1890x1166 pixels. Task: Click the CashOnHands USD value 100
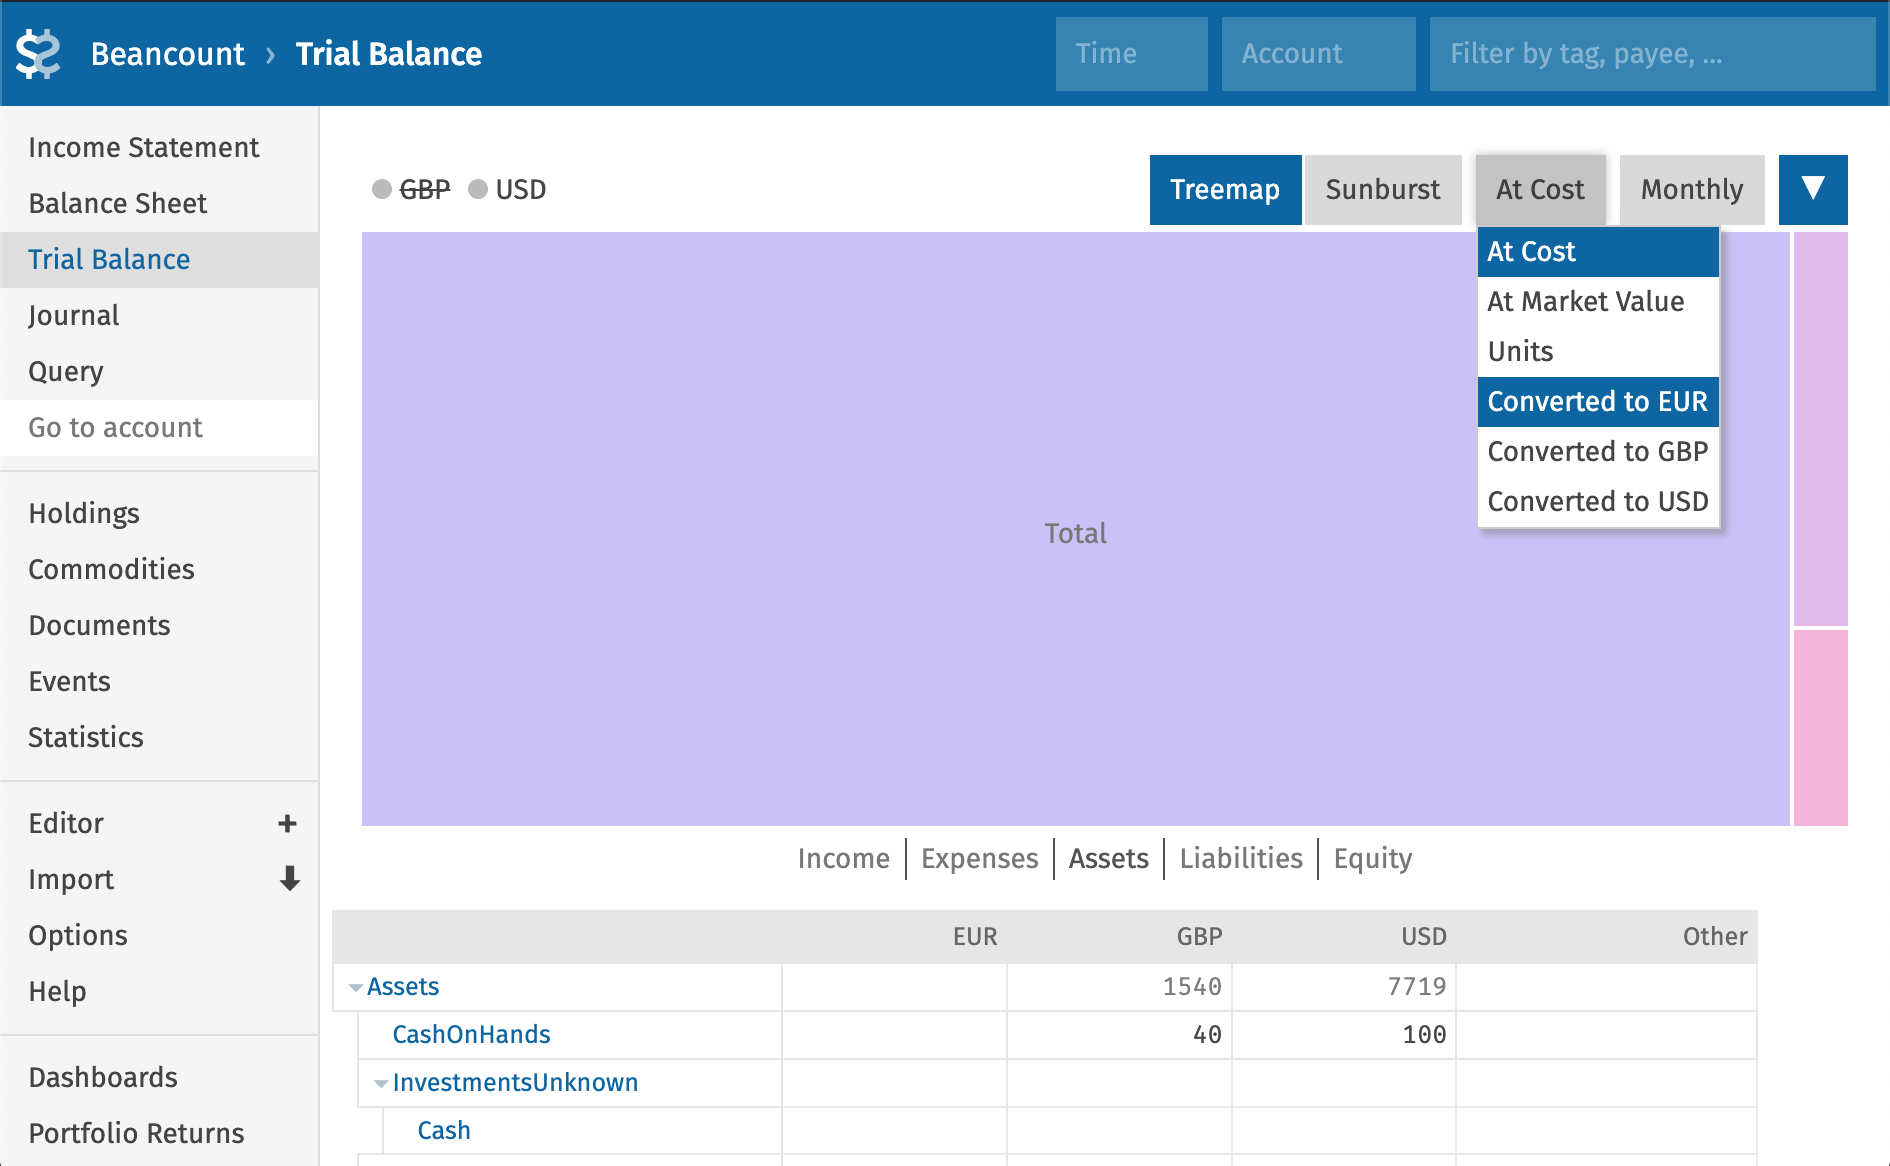pos(1424,1035)
